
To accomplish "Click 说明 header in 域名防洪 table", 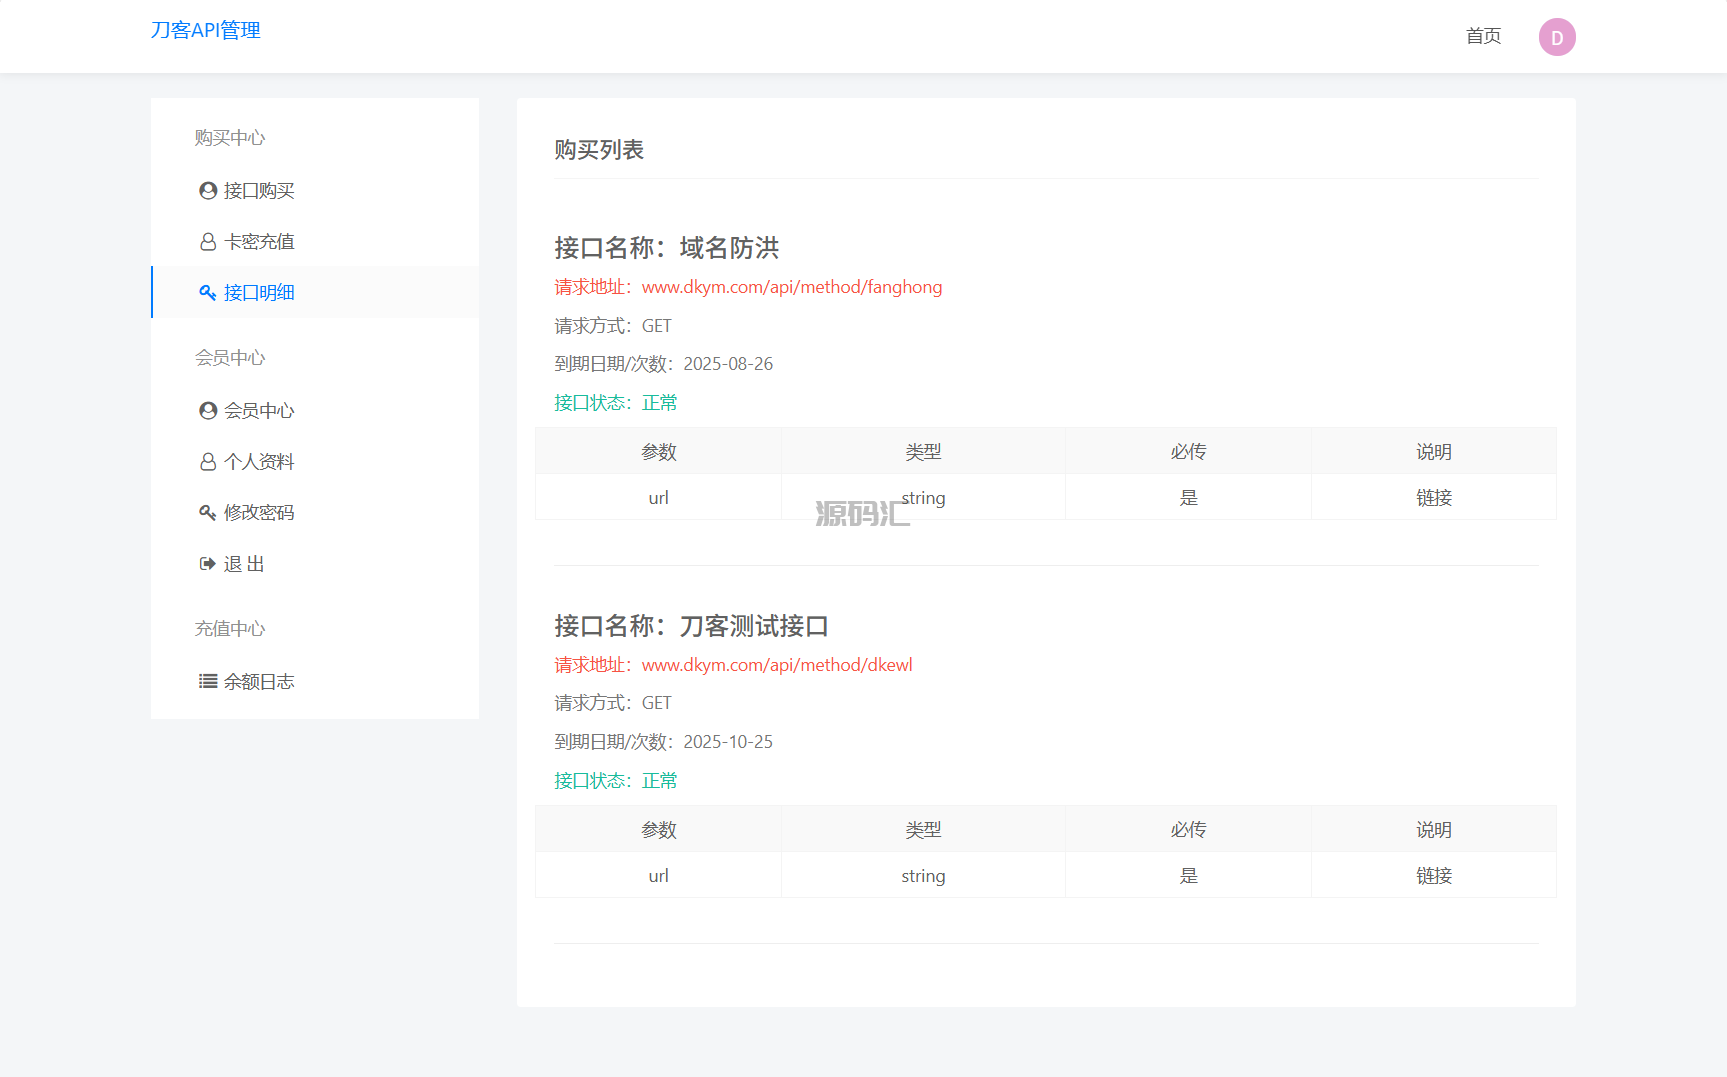I will [1434, 452].
